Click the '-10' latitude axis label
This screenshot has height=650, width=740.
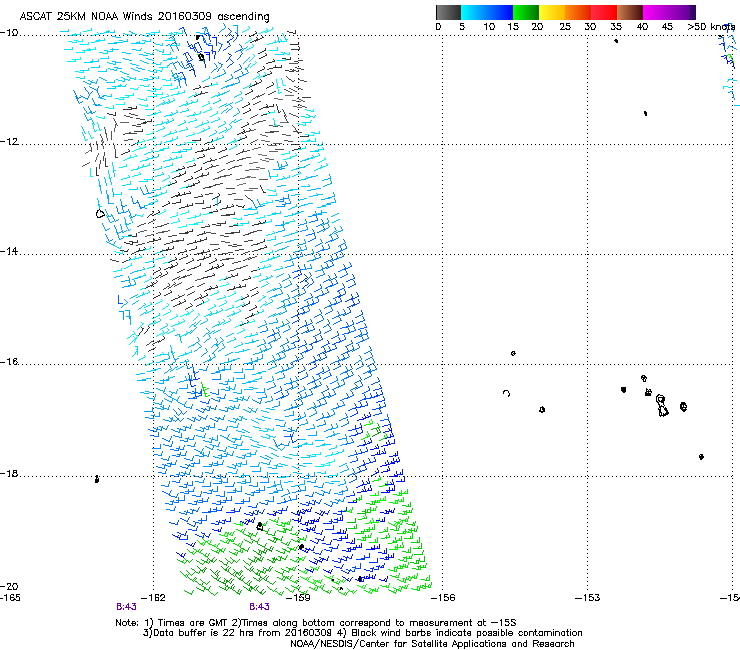coord(9,33)
